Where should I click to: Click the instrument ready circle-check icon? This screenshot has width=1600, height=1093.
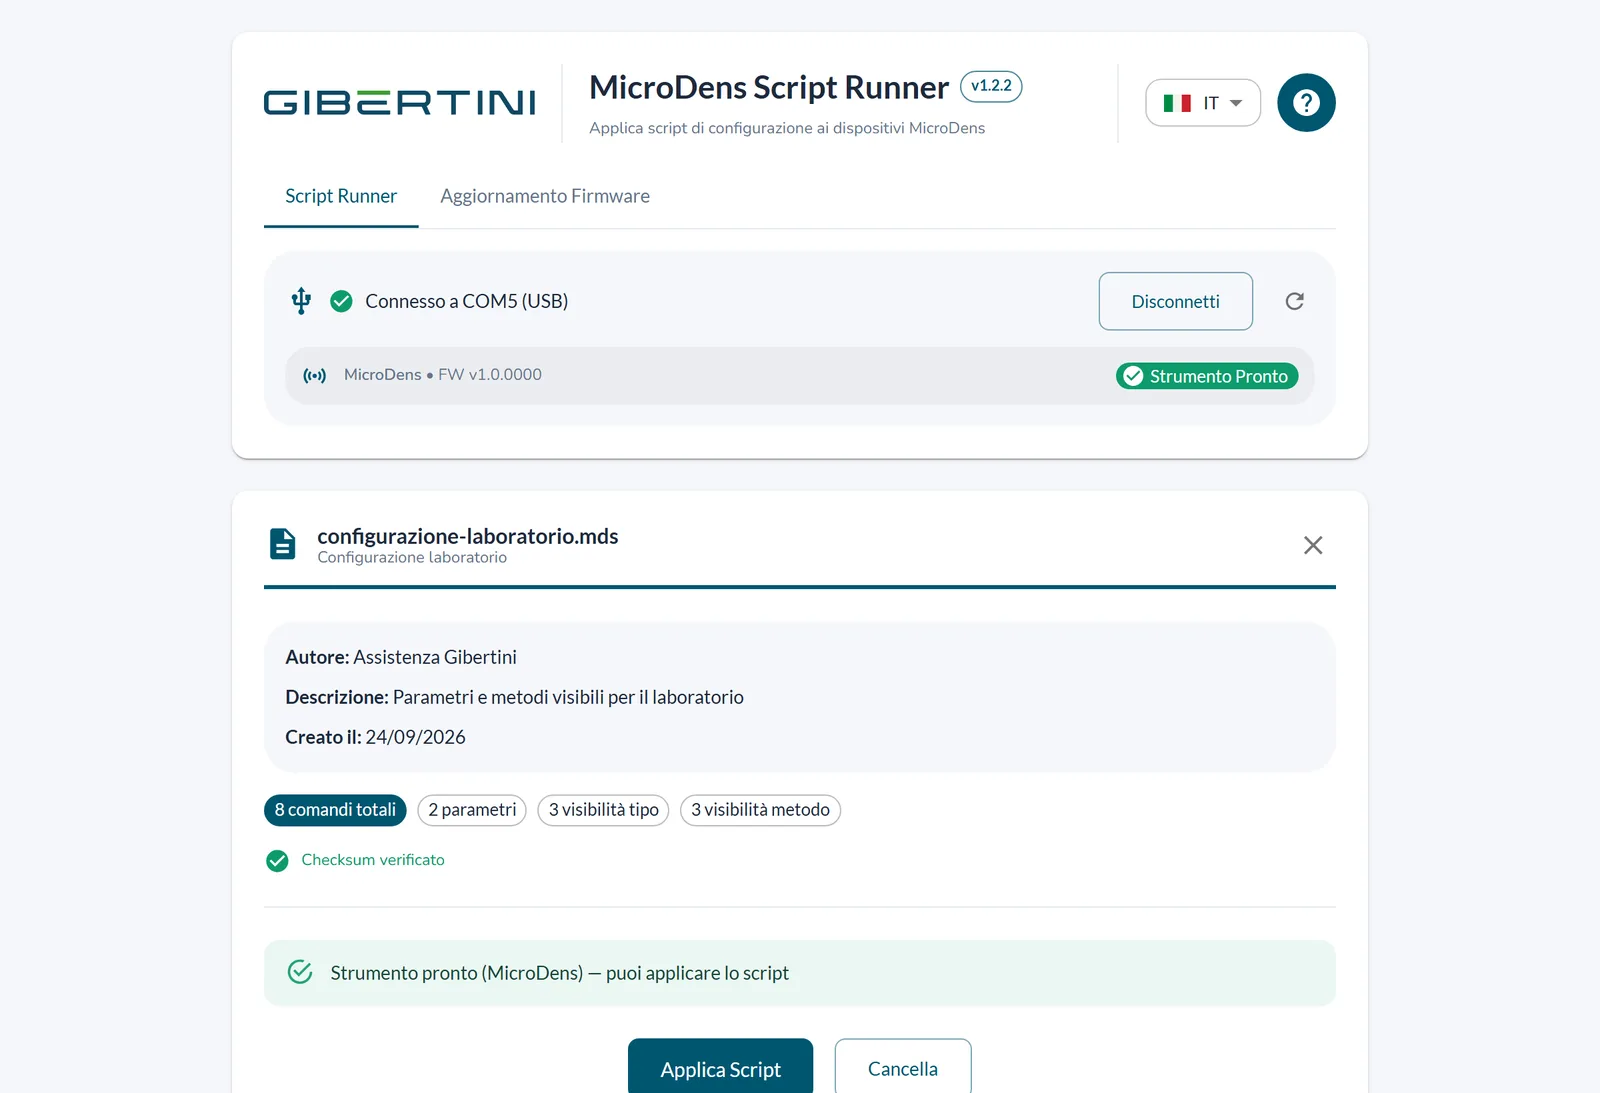coord(300,972)
